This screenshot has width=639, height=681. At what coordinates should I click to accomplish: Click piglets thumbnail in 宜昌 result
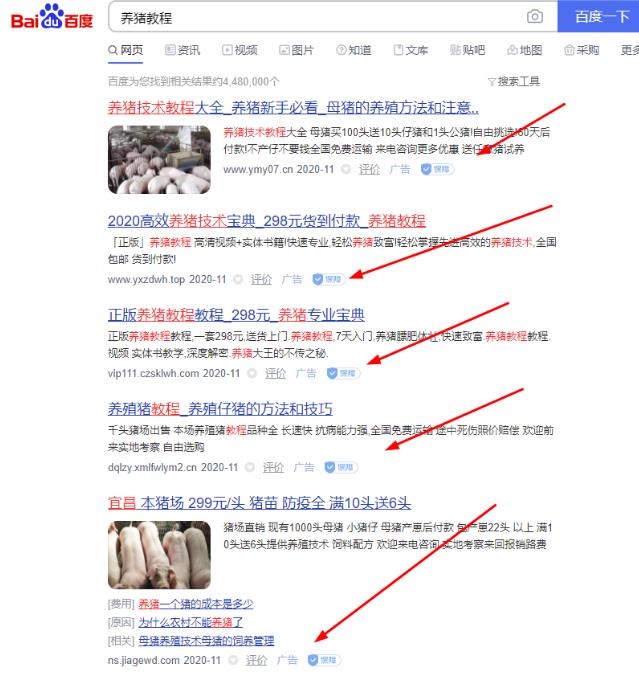click(159, 555)
